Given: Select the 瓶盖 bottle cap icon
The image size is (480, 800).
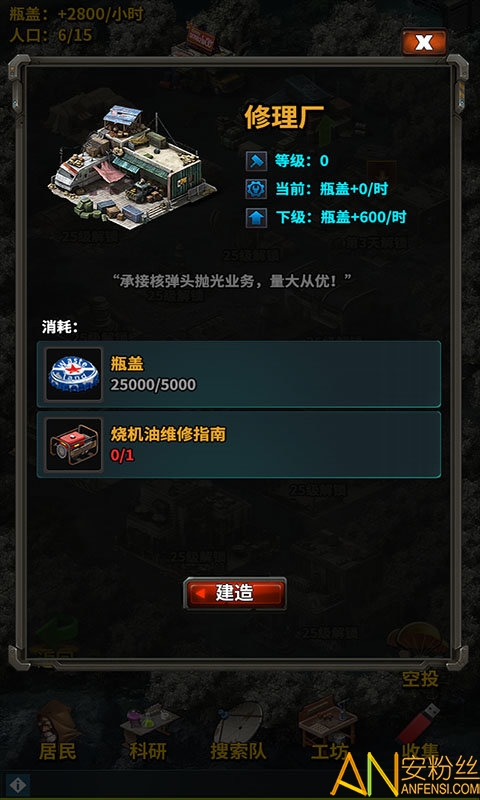Looking at the screenshot, I should pos(73,374).
